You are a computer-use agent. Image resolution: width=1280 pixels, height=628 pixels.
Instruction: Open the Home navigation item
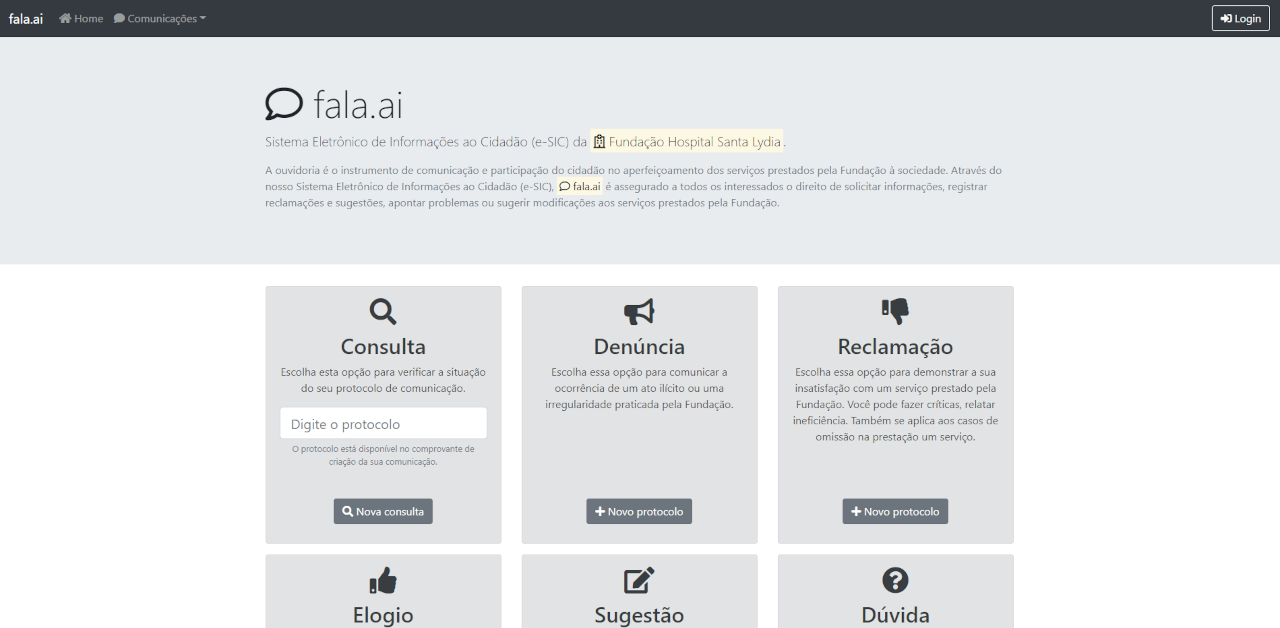click(x=81, y=18)
